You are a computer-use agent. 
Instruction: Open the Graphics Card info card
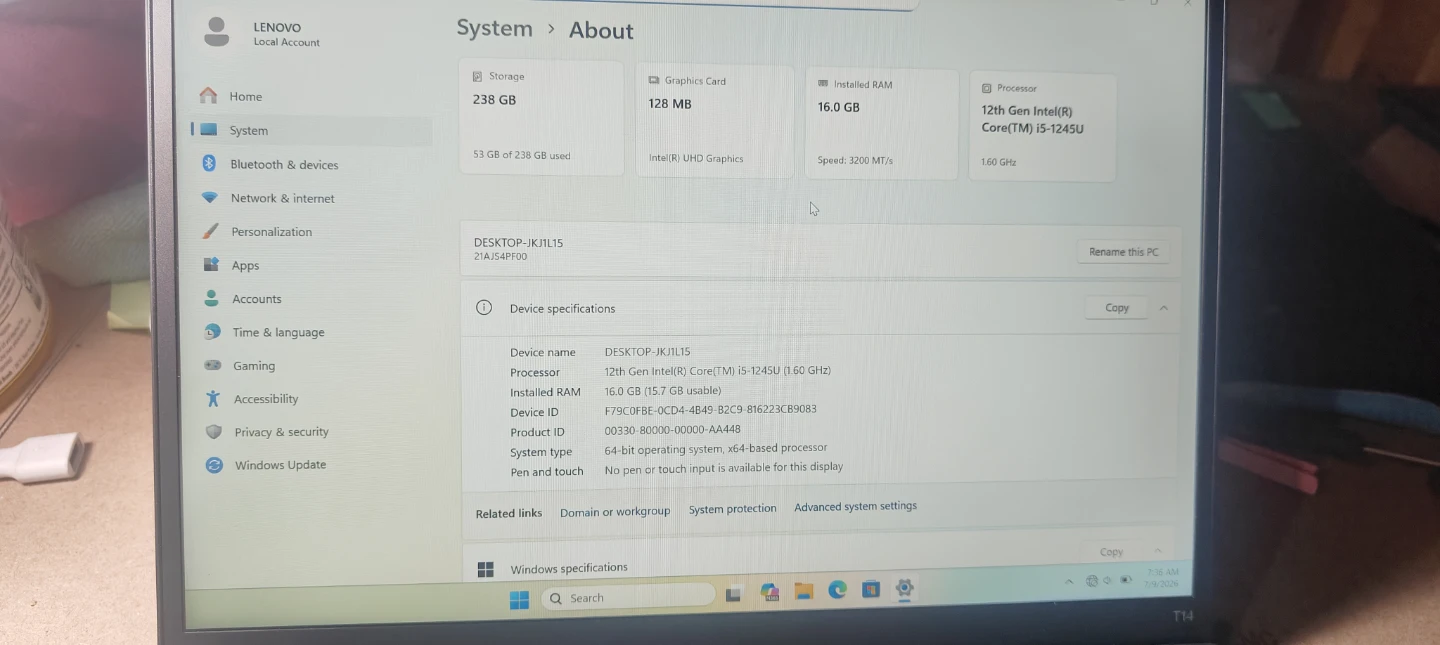coord(714,121)
